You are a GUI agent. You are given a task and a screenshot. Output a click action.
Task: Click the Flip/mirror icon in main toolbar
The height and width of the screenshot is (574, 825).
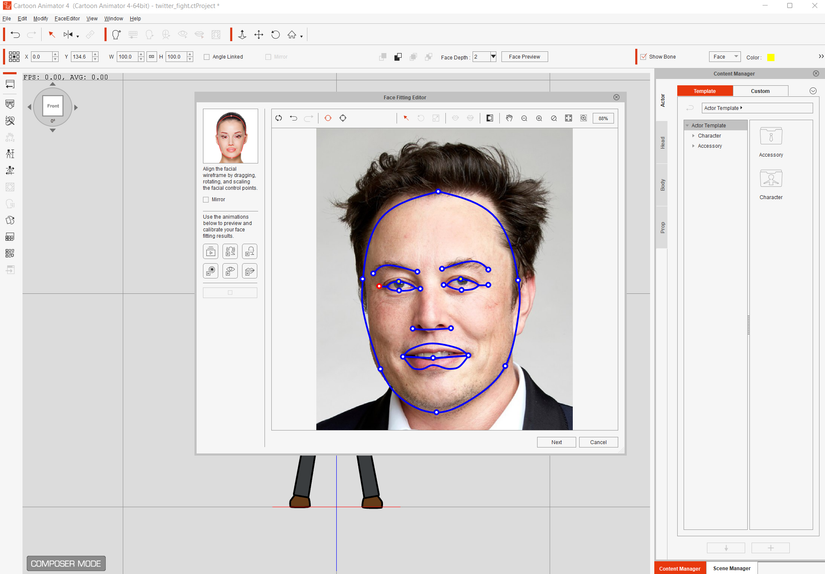coord(68,35)
